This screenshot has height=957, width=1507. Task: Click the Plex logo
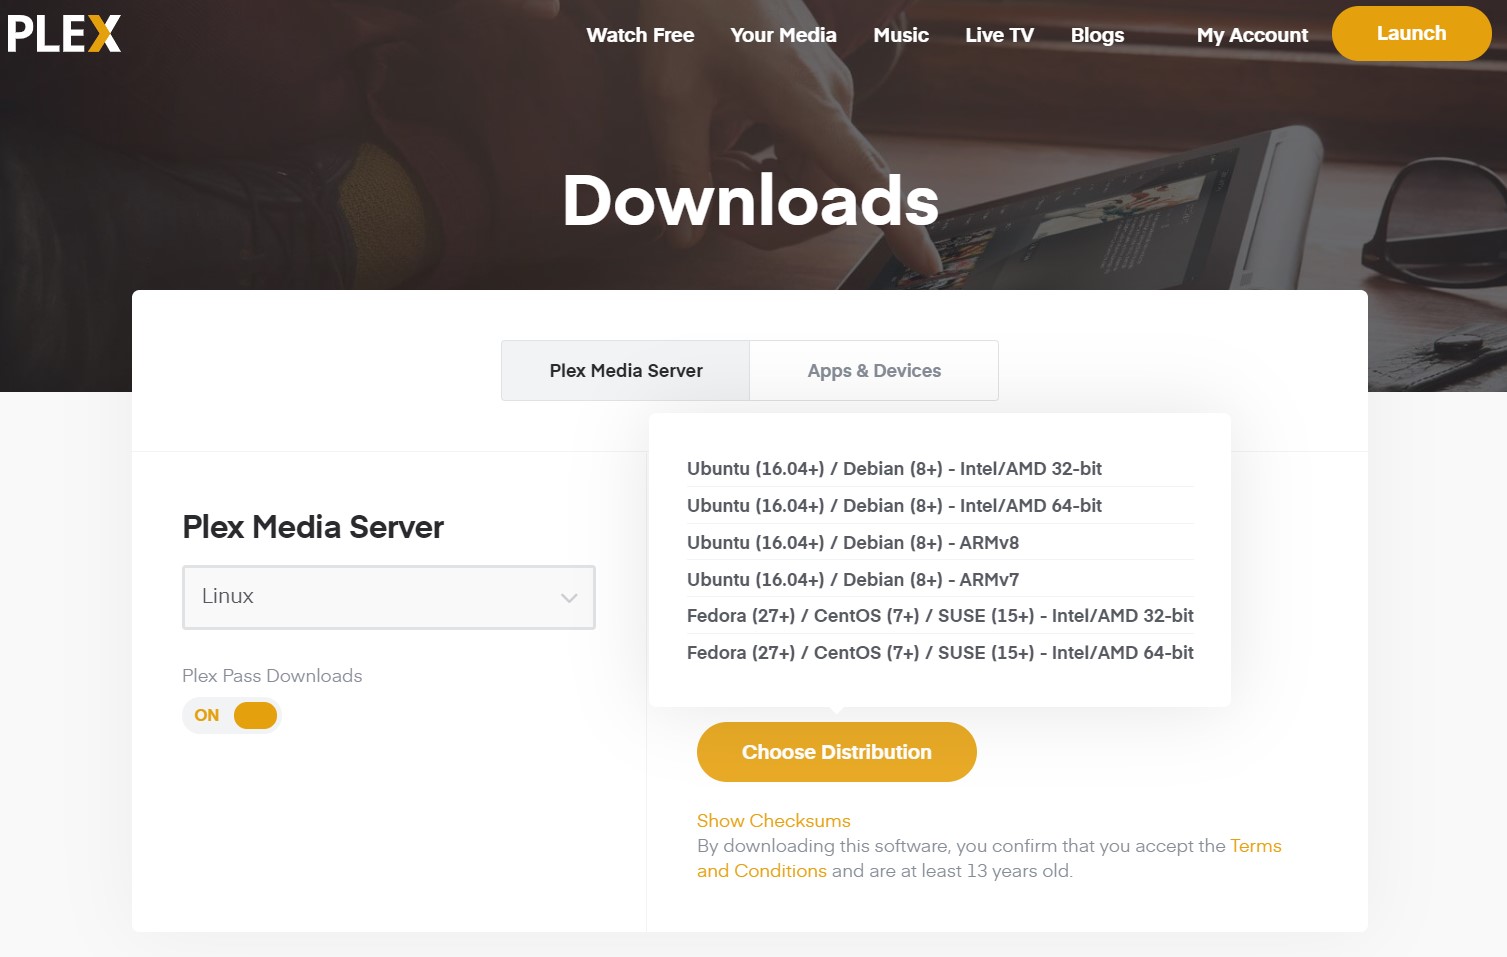coord(64,33)
